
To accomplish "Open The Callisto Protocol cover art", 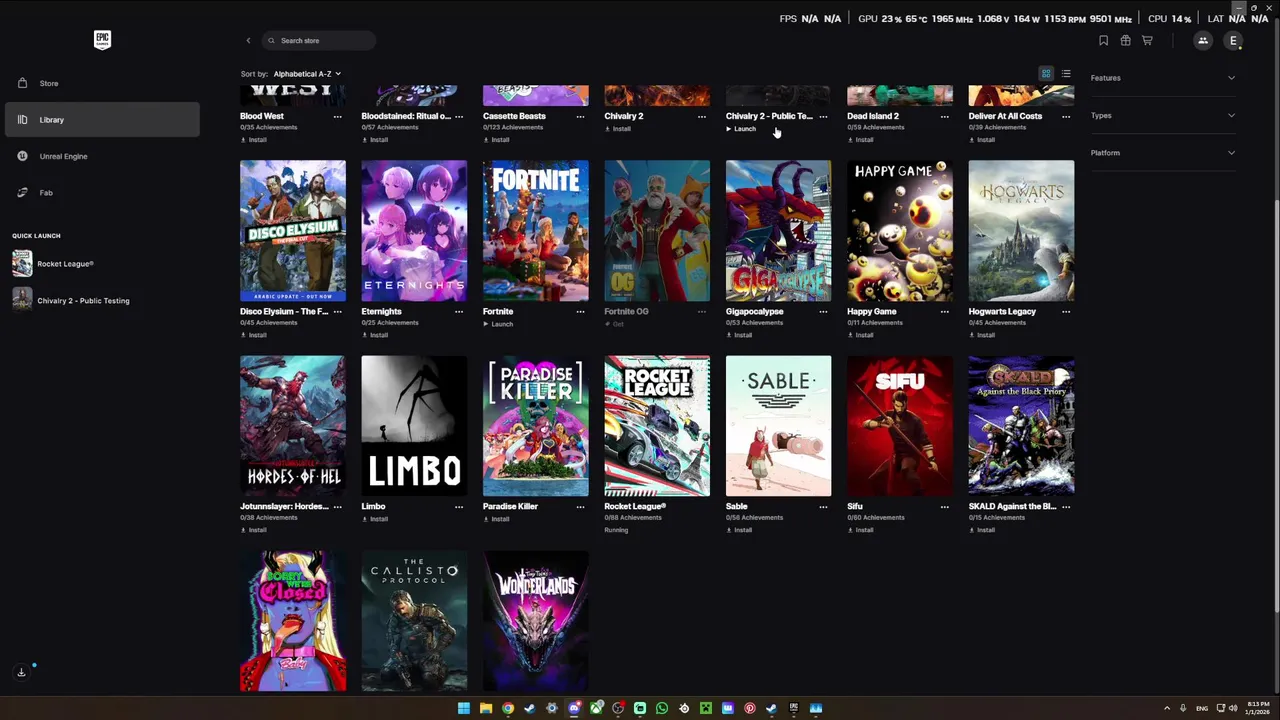I will pos(414,621).
